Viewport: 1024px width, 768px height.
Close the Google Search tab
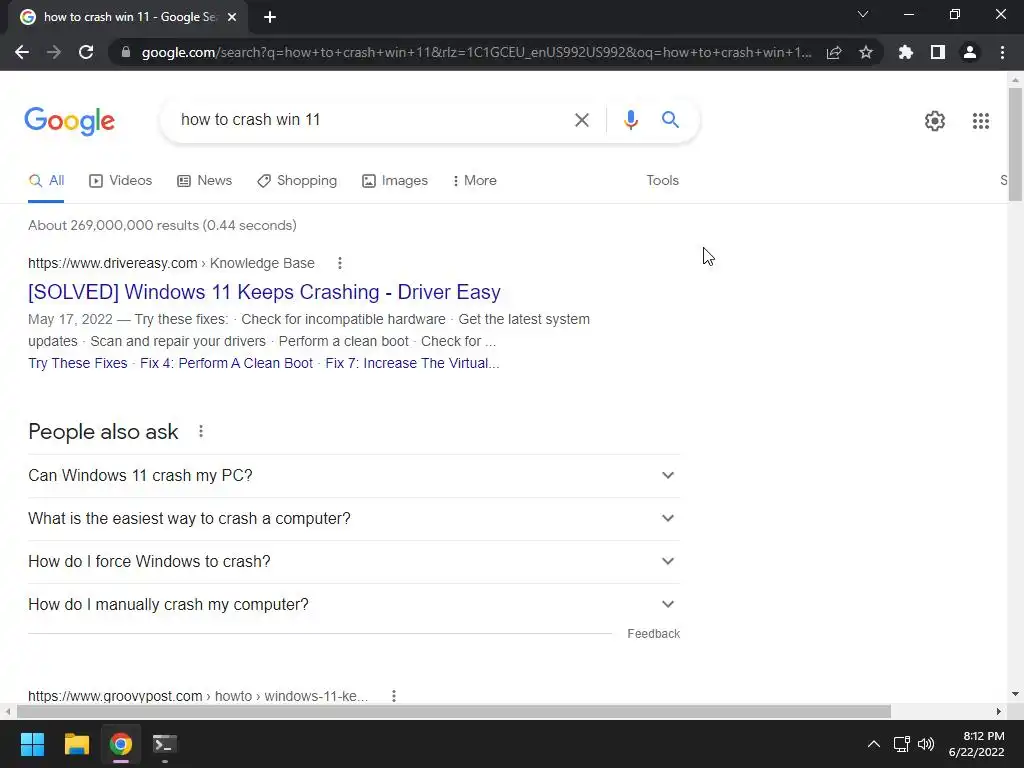point(232,17)
